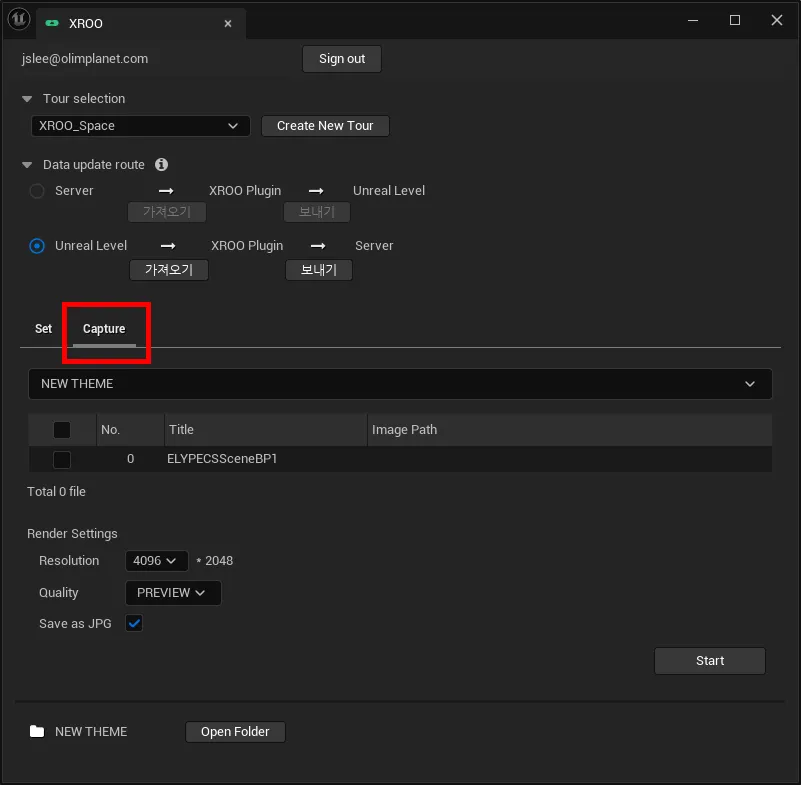Click disabled 가져오기 button under Server row

click(167, 211)
